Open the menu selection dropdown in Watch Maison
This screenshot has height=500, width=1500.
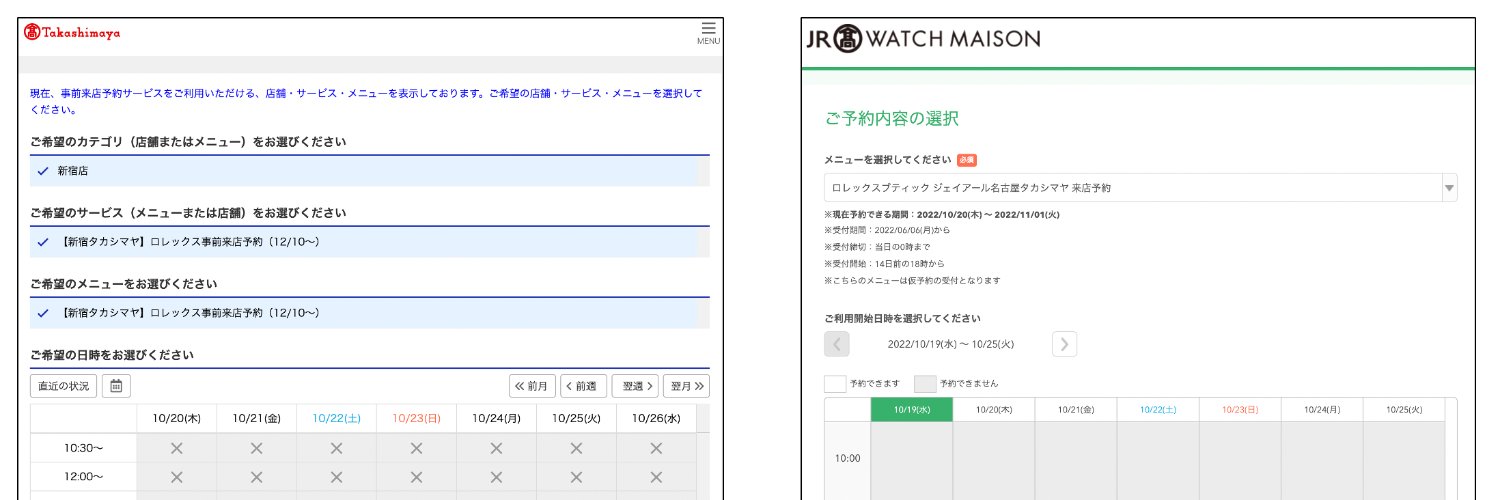(x=1141, y=188)
